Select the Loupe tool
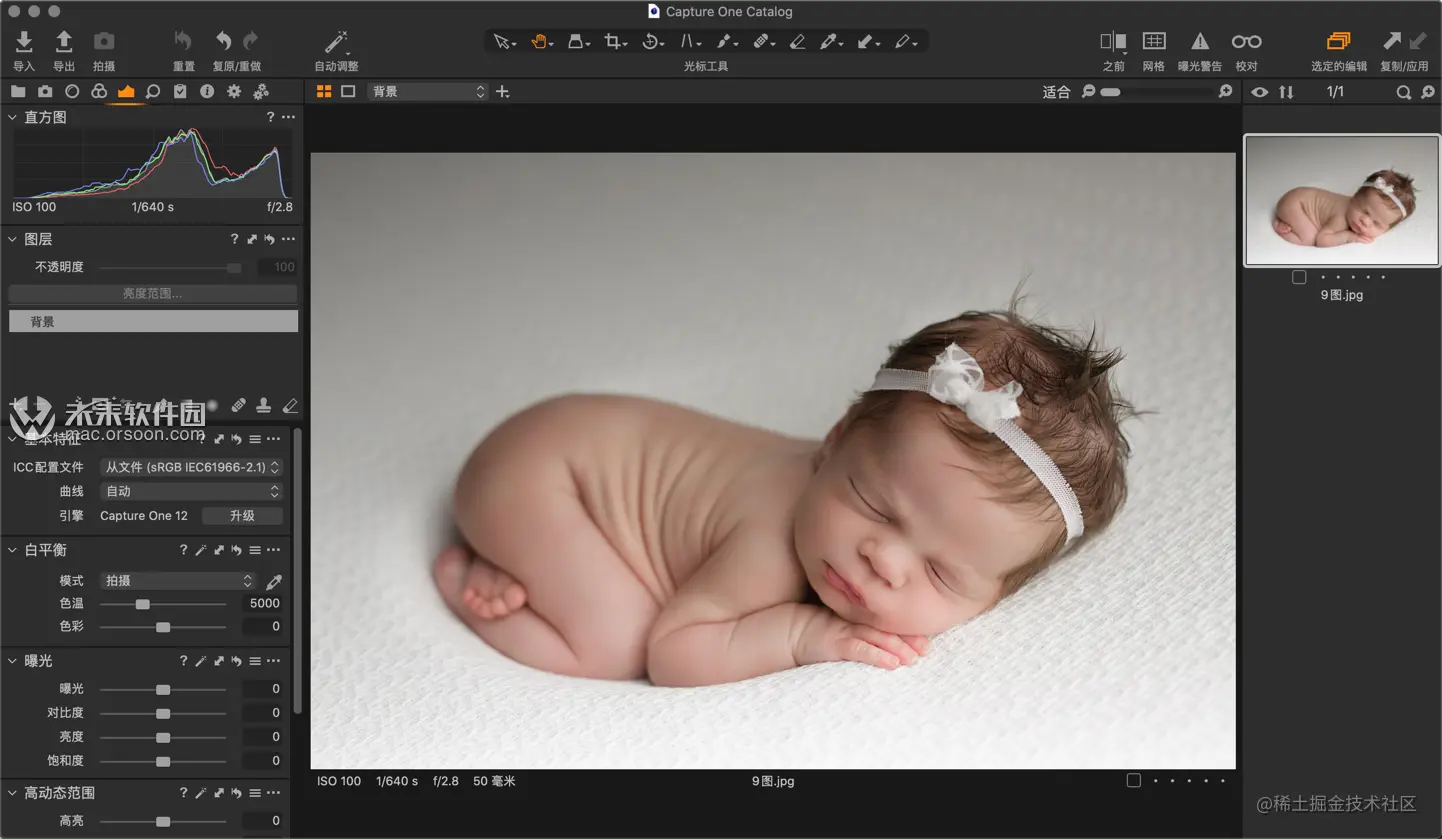 [578, 42]
